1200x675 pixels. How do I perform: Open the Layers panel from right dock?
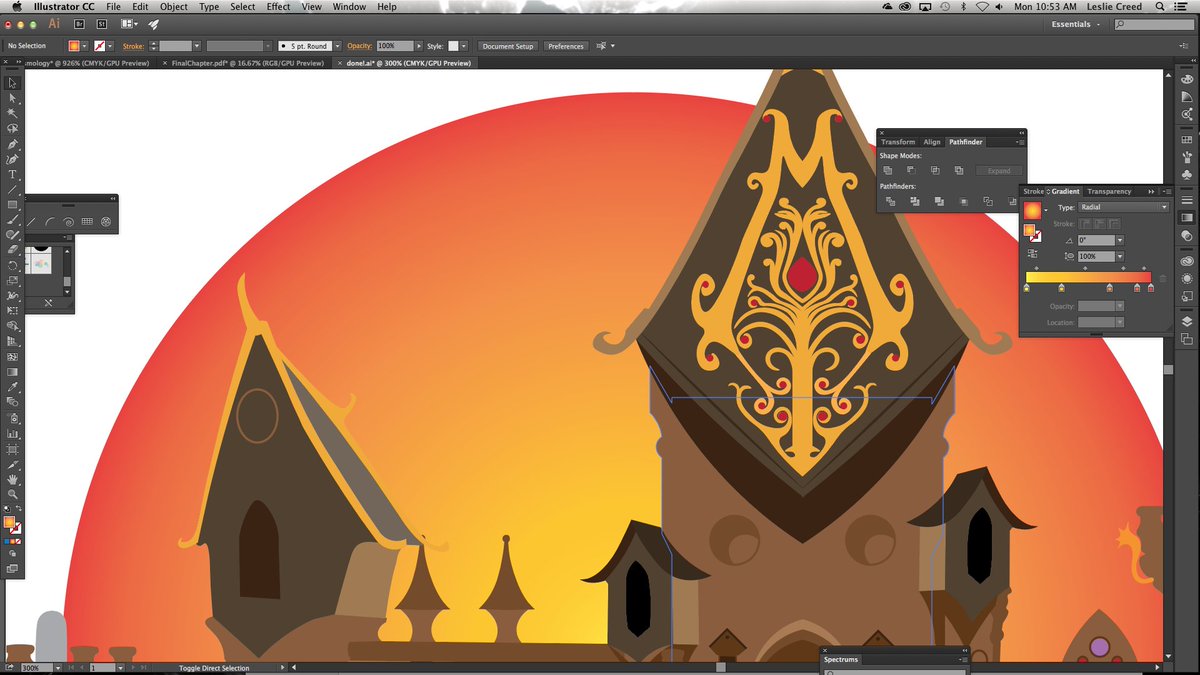1187,322
